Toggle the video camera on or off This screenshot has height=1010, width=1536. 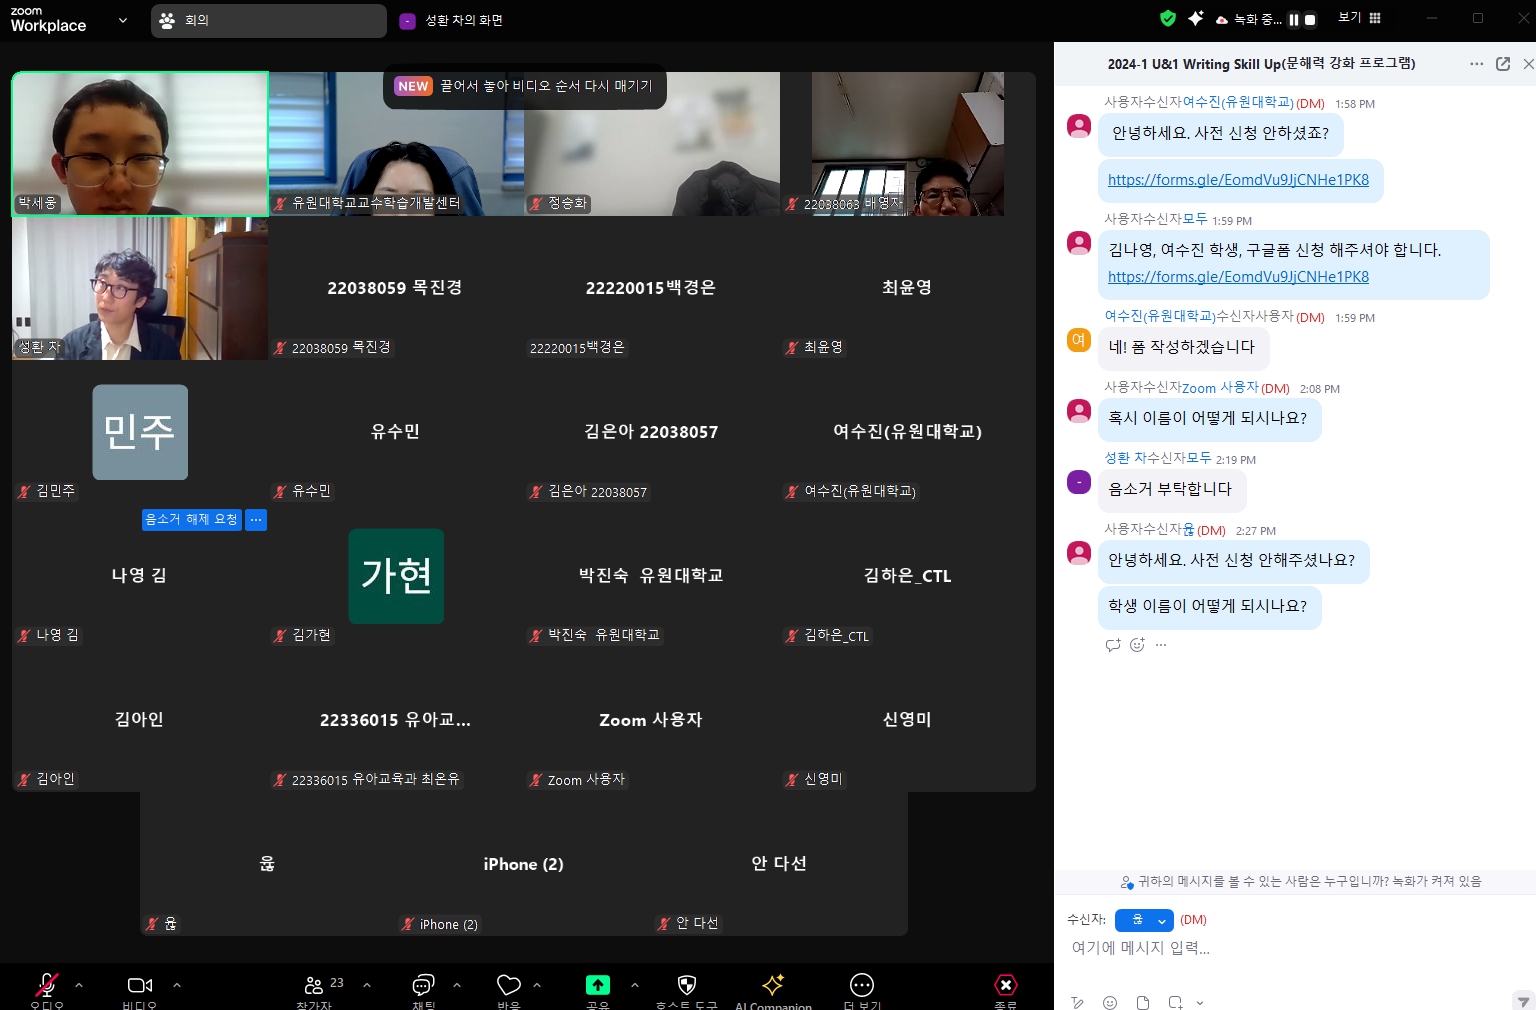click(x=139, y=985)
